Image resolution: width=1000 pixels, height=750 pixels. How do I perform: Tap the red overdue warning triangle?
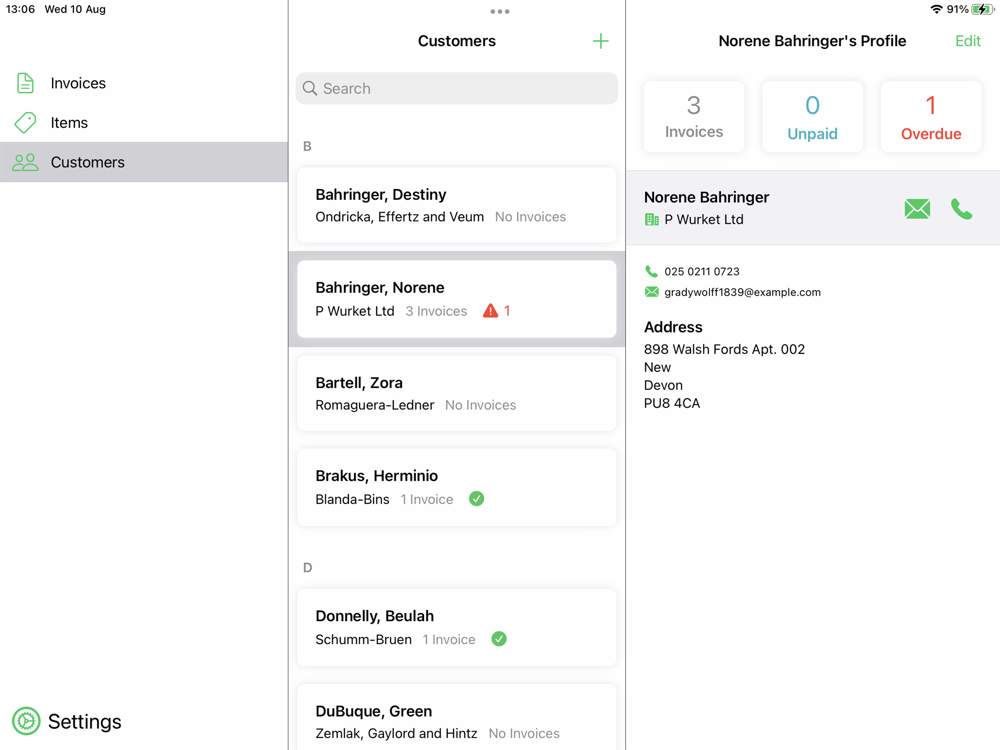[490, 311]
